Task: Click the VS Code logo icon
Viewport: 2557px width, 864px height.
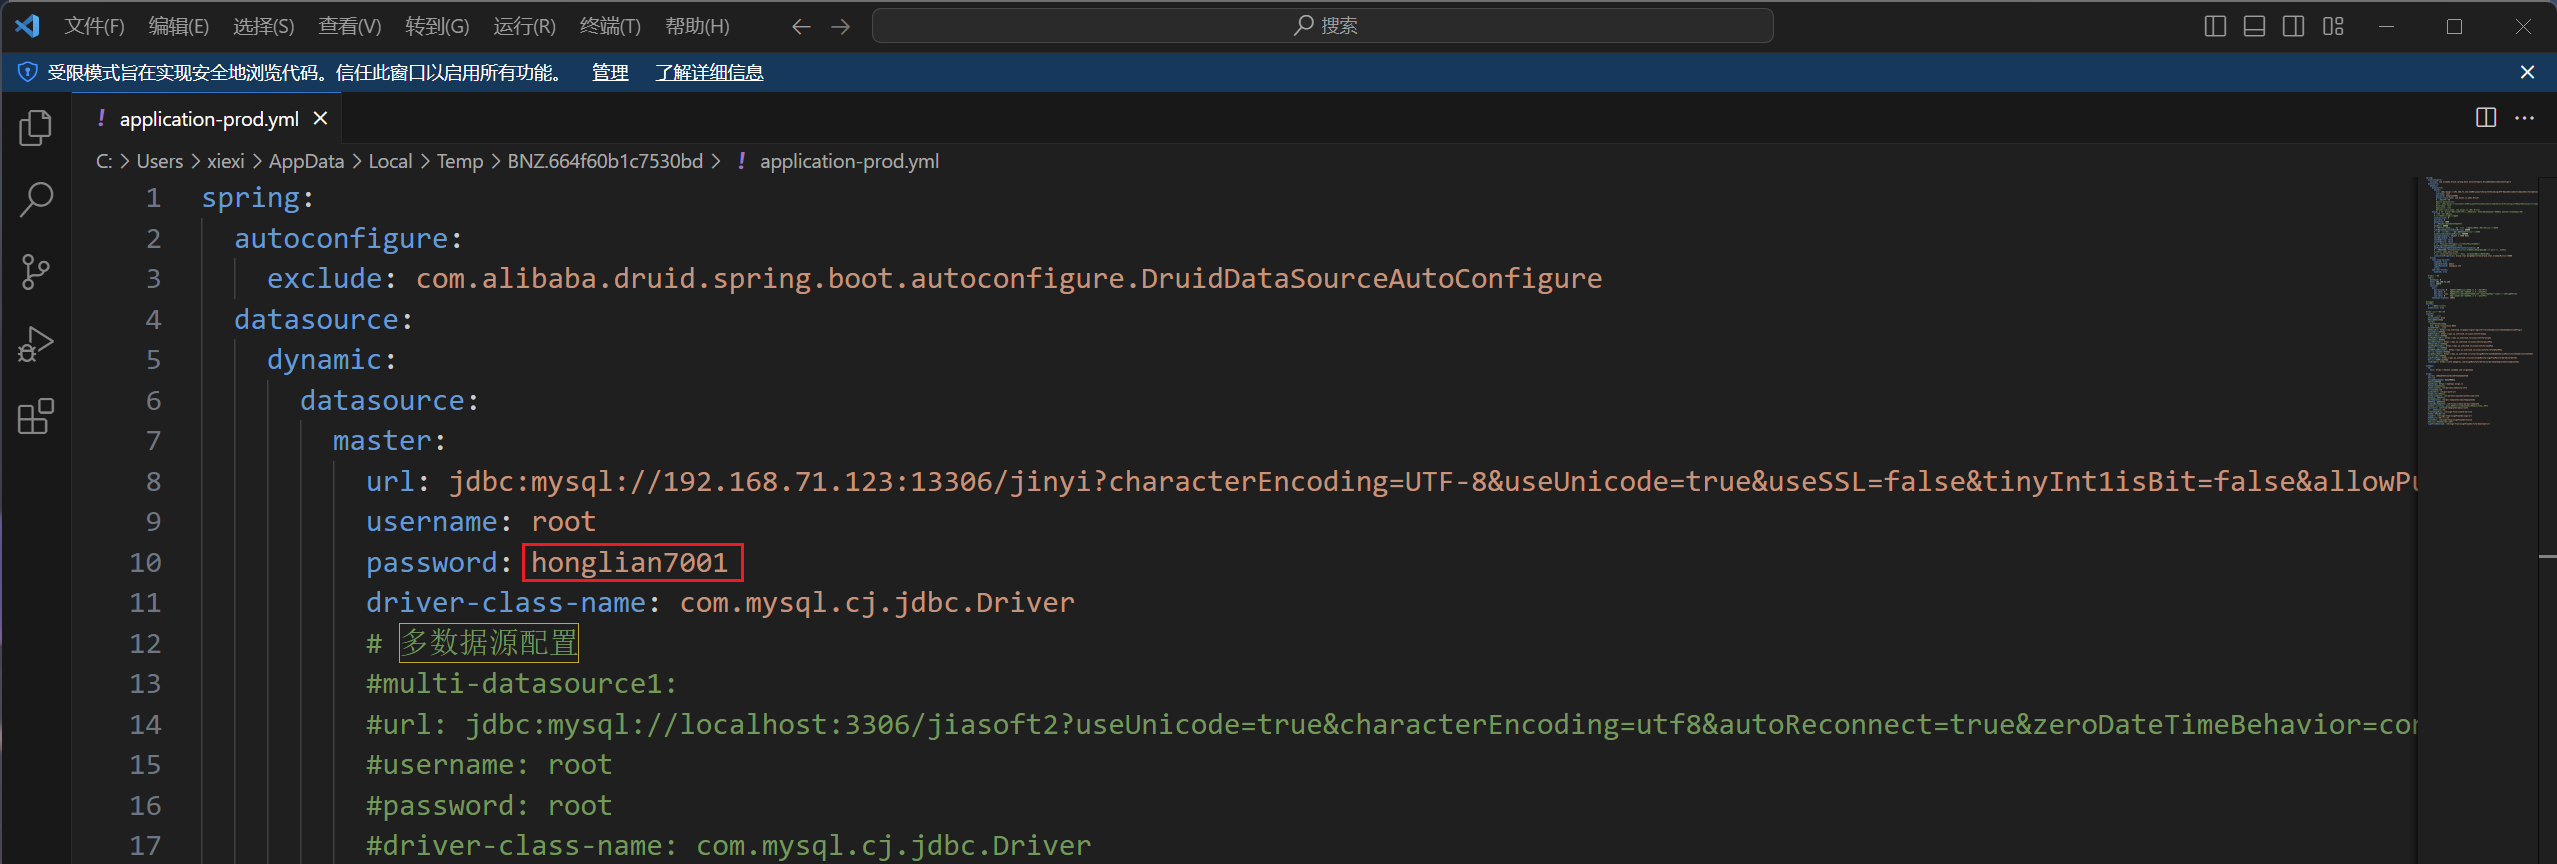Action: [x=28, y=26]
